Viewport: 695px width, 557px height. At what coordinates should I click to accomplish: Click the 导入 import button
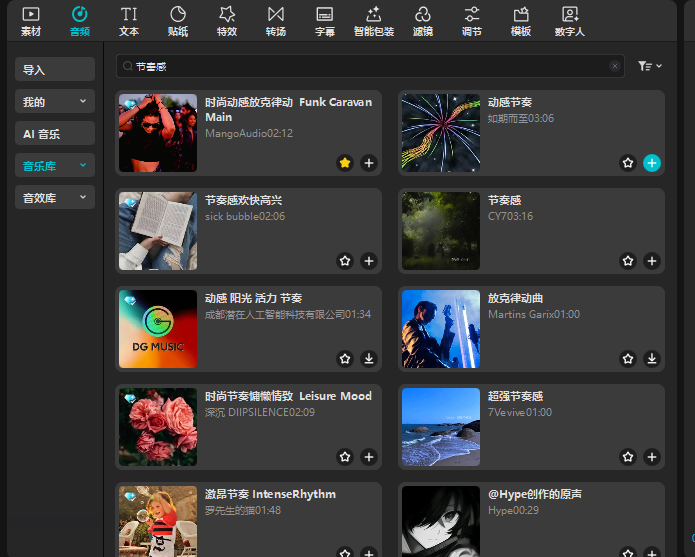click(55, 70)
